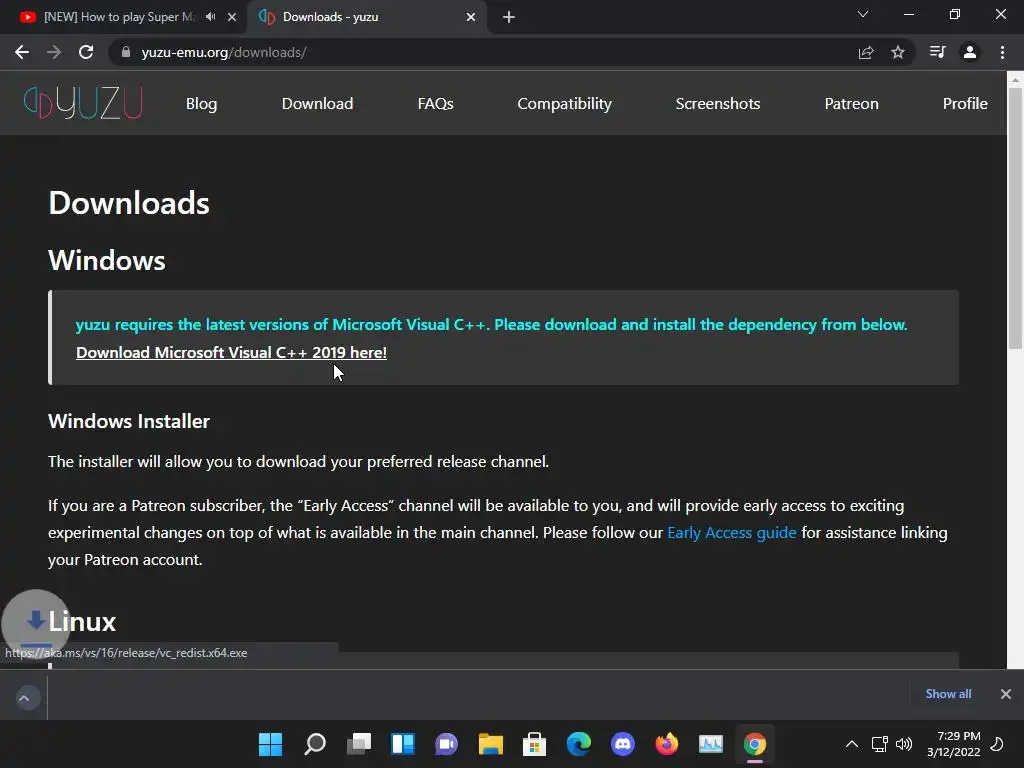Image resolution: width=1024 pixels, height=768 pixels.
Task: Expand the download item chevron in download bar
Action: pos(24,698)
